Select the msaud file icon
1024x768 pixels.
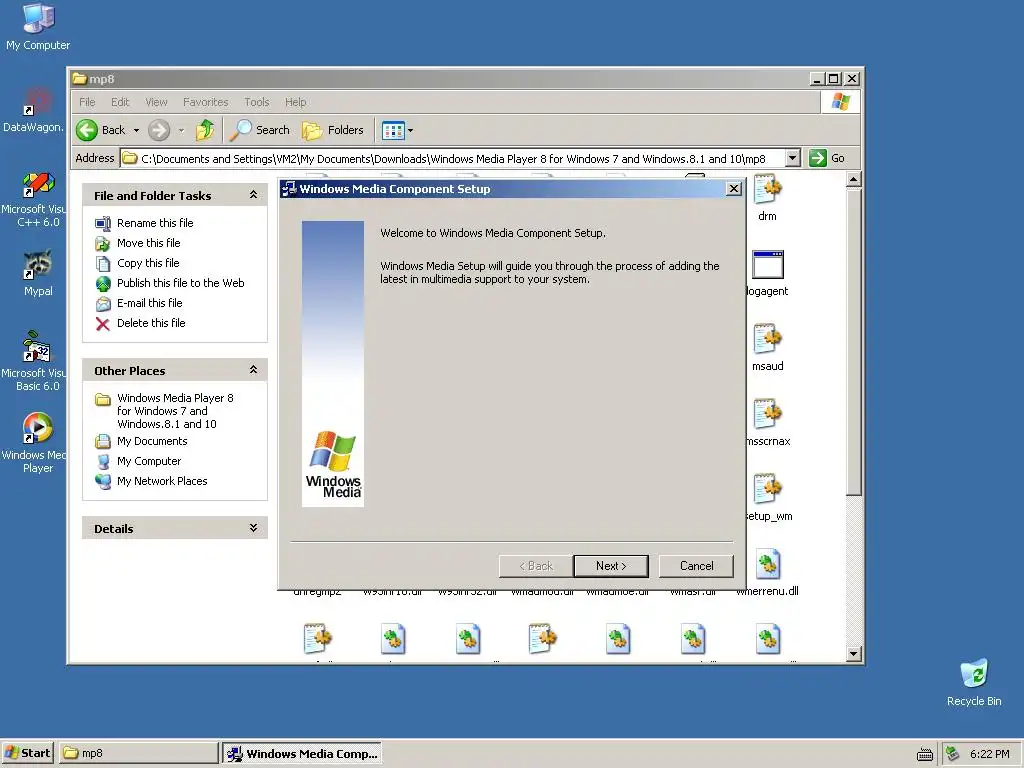click(x=767, y=347)
